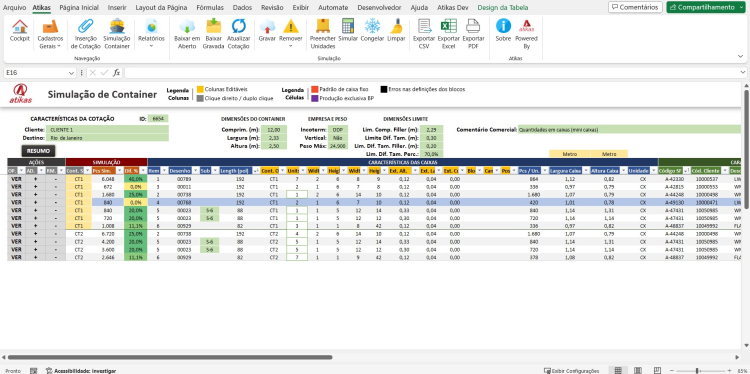Open filter dropdown for Pcs Sim. column
This screenshot has width=750, height=374.
(x=120, y=170)
